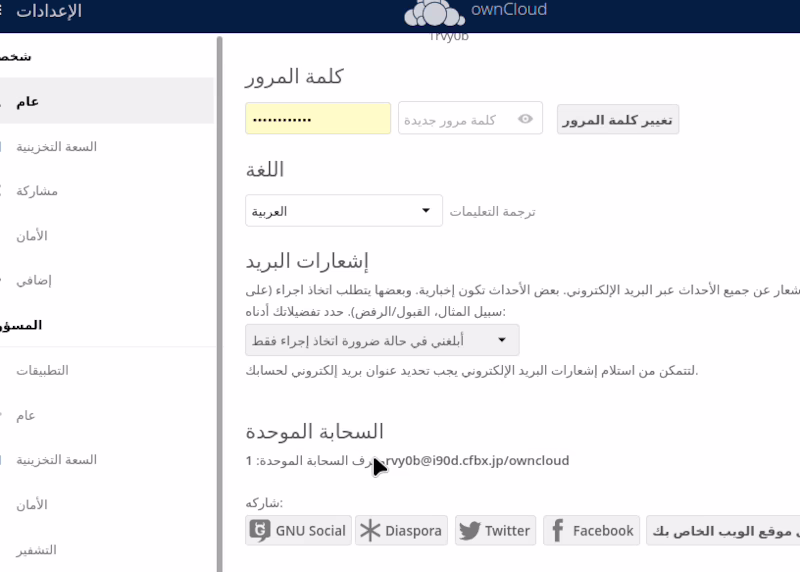The width and height of the screenshot is (800, 572).
Task: Open the language dropdown showing العربية
Action: tap(343, 211)
